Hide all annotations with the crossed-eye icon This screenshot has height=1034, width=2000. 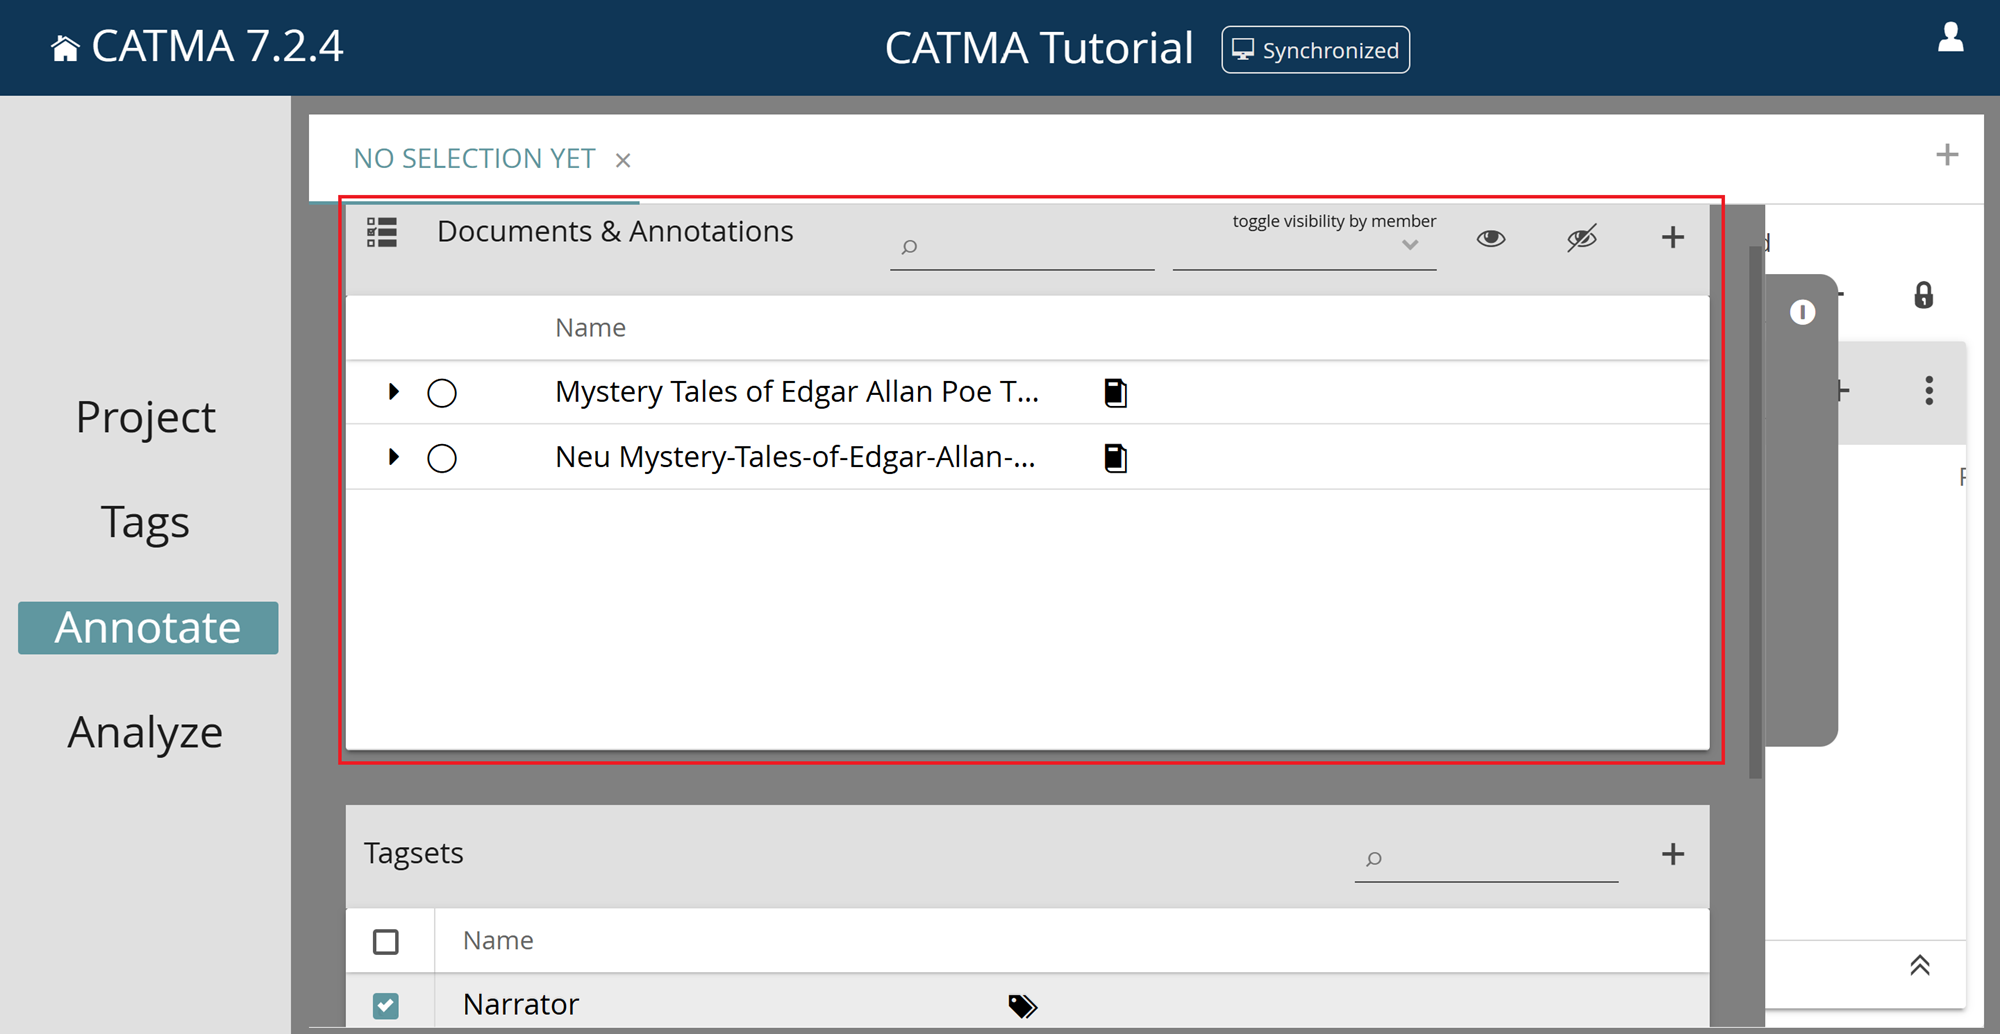[x=1581, y=238]
